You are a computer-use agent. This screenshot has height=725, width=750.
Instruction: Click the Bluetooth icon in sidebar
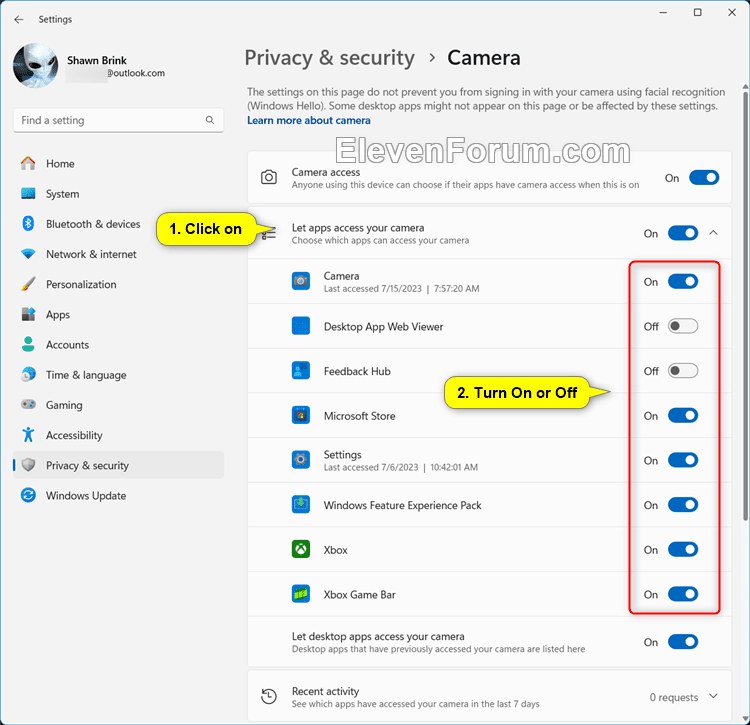point(28,223)
